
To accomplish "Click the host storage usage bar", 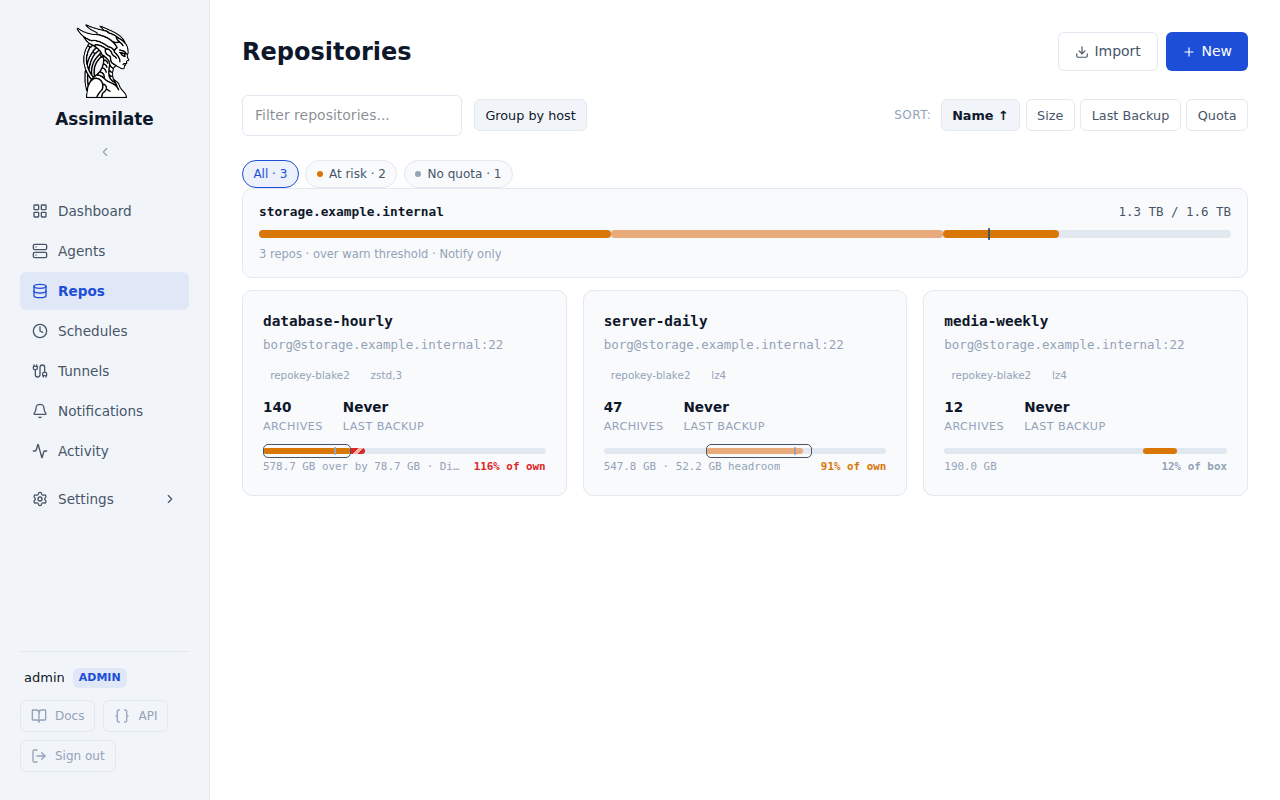I will click(745, 234).
